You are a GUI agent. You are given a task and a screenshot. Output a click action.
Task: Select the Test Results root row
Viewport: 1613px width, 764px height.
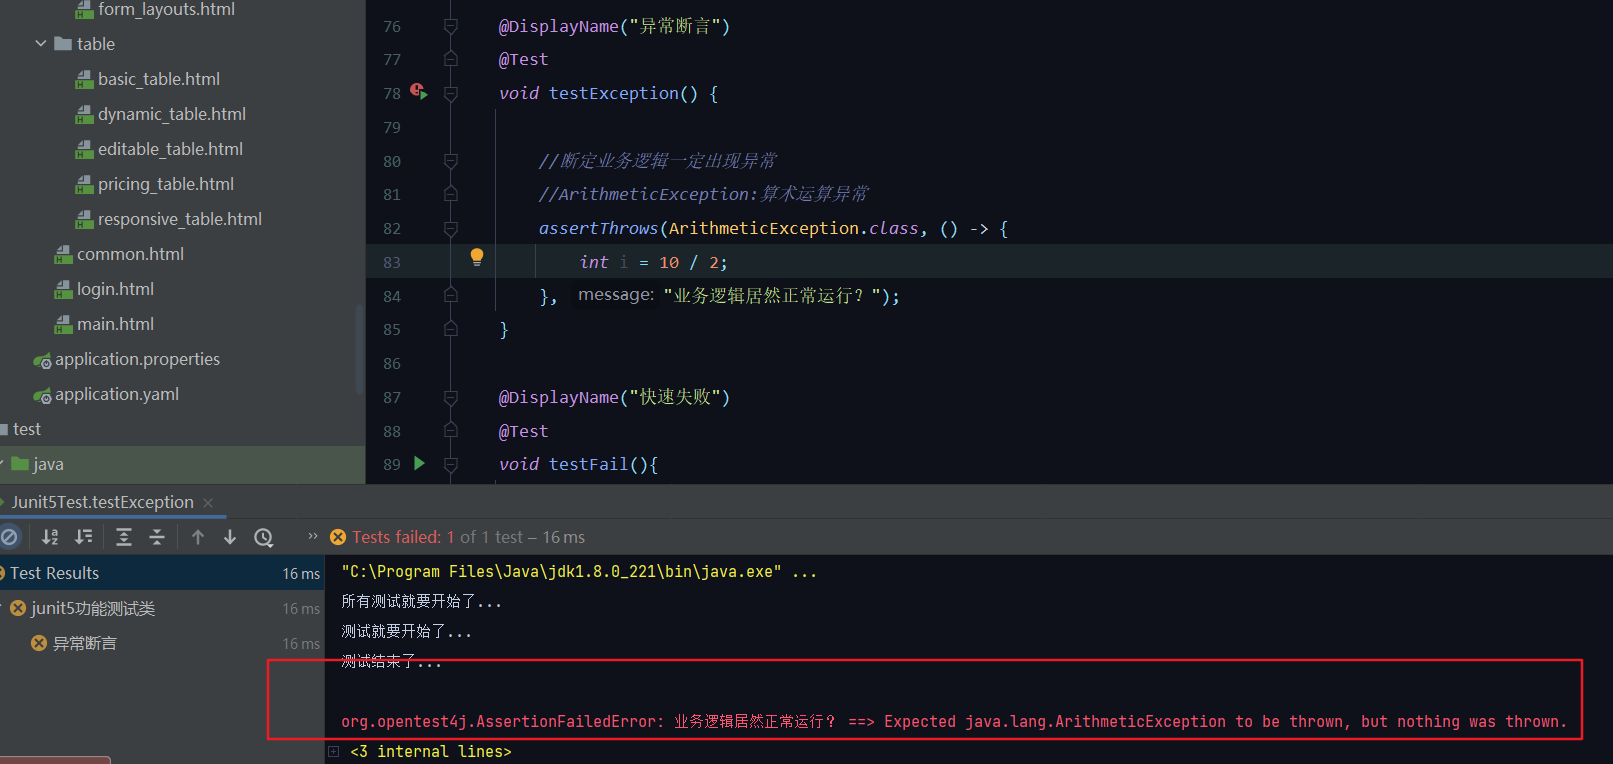coord(162,573)
